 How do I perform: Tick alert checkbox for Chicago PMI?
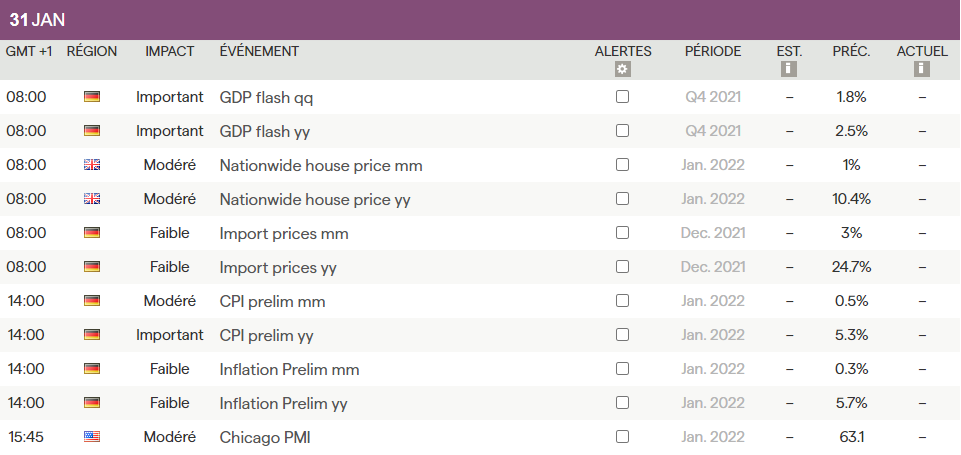[x=622, y=437]
